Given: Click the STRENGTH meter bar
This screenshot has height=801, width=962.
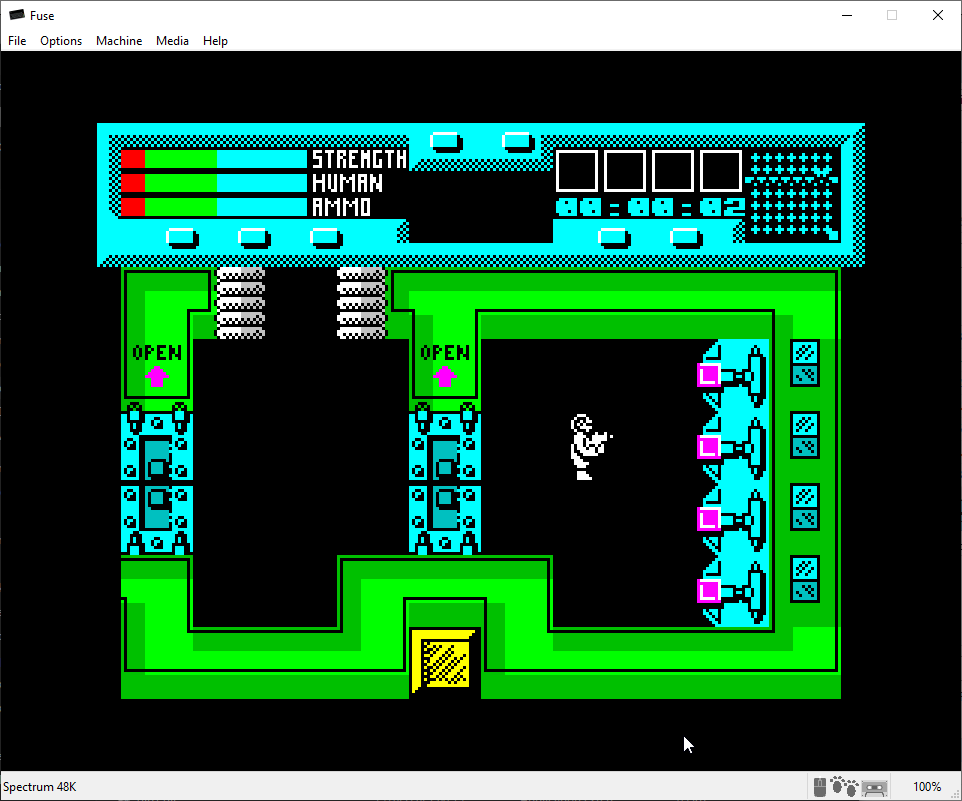Looking at the screenshot, I should point(214,159).
